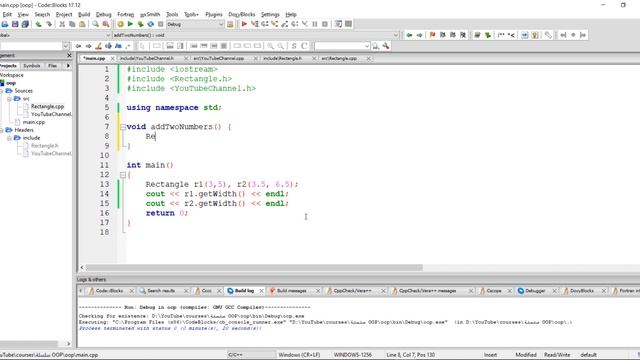Viewport: 640px width, 360px height.
Task: Click the Build and run icon
Action: (x=140, y=24)
